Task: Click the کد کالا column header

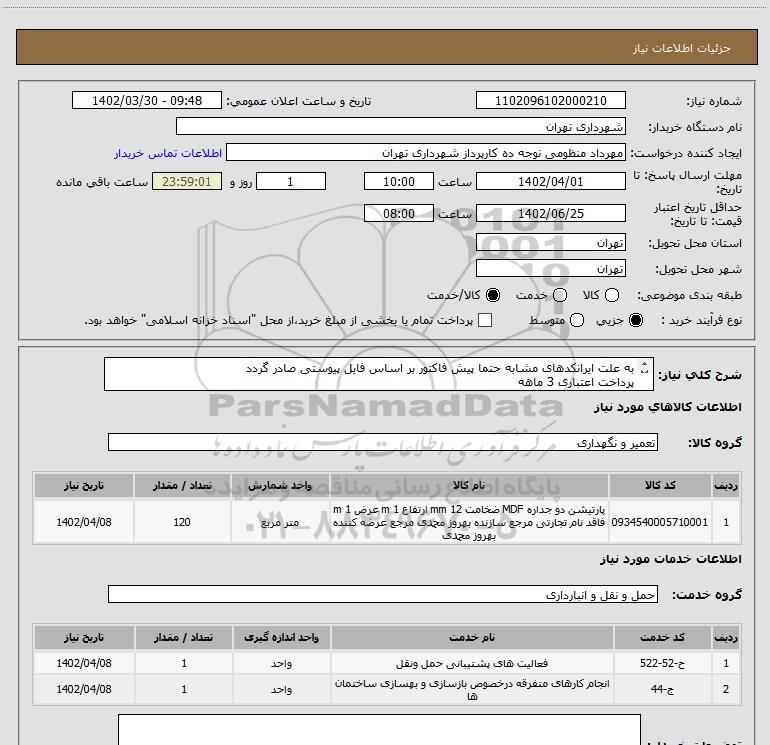Action: (660, 486)
